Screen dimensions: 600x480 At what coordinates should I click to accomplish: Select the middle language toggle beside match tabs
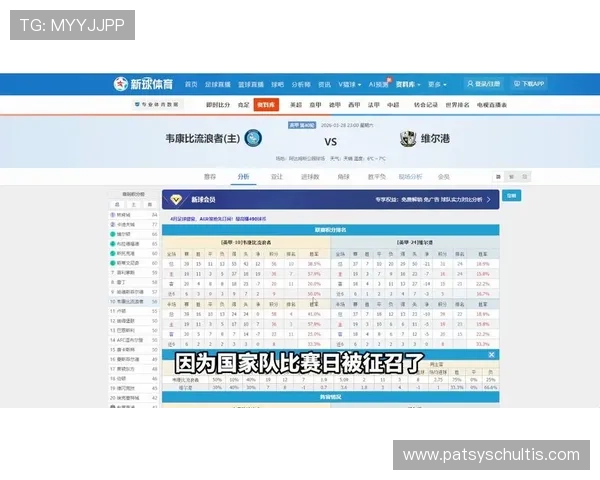tap(511, 176)
